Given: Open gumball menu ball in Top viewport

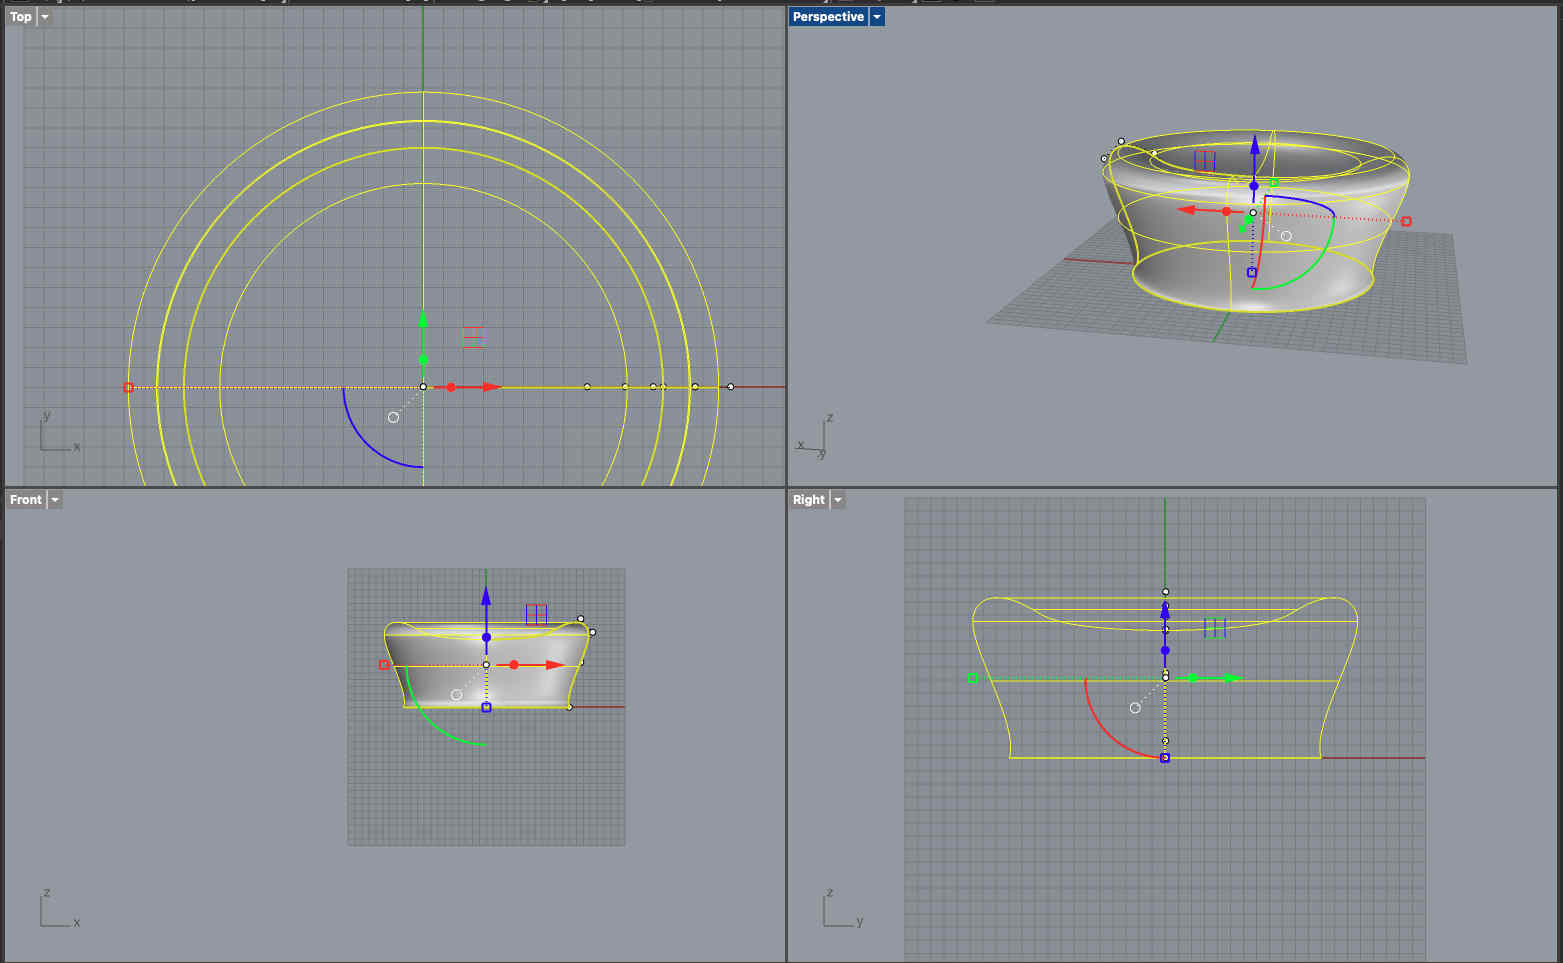Looking at the screenshot, I should (x=393, y=417).
